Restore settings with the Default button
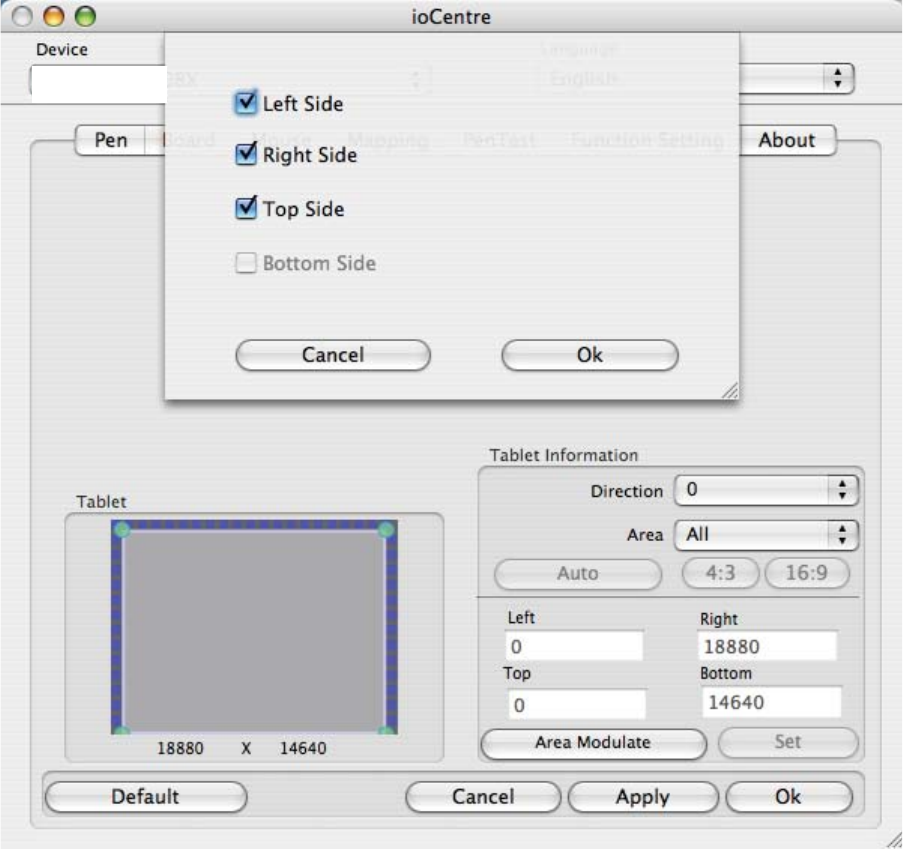The image size is (903, 849). (x=146, y=797)
